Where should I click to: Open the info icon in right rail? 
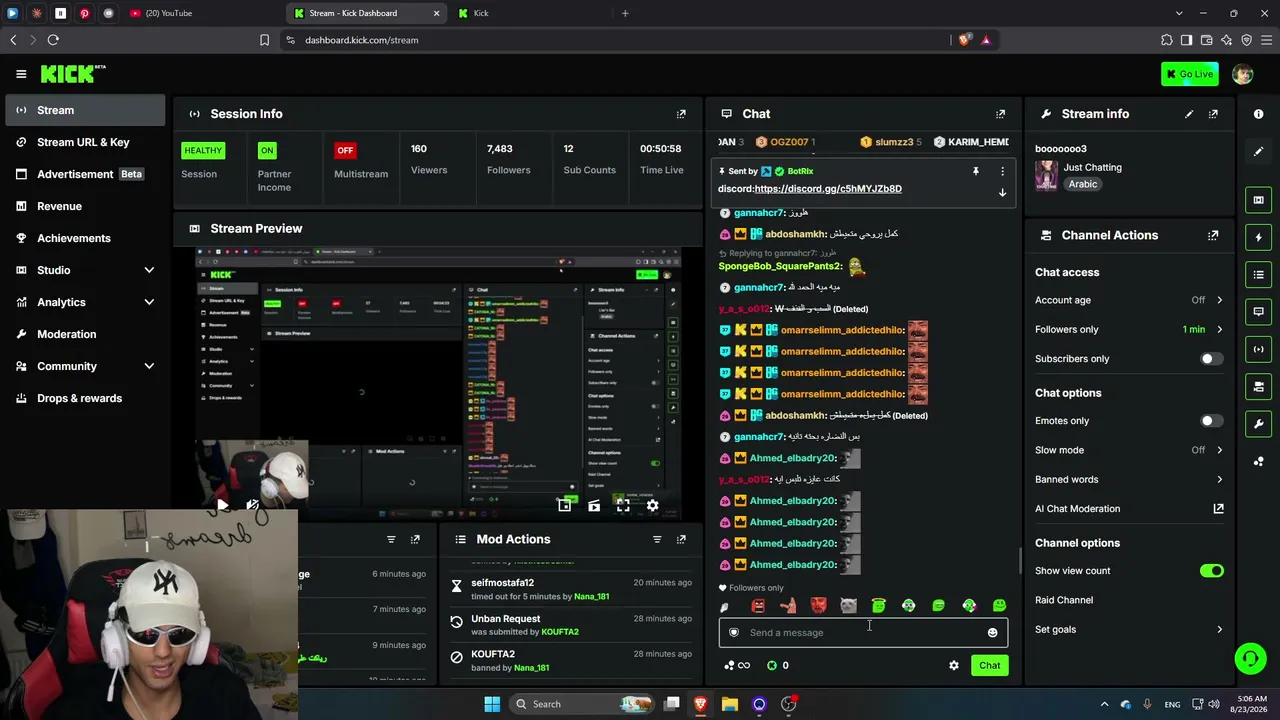pos(1258,114)
